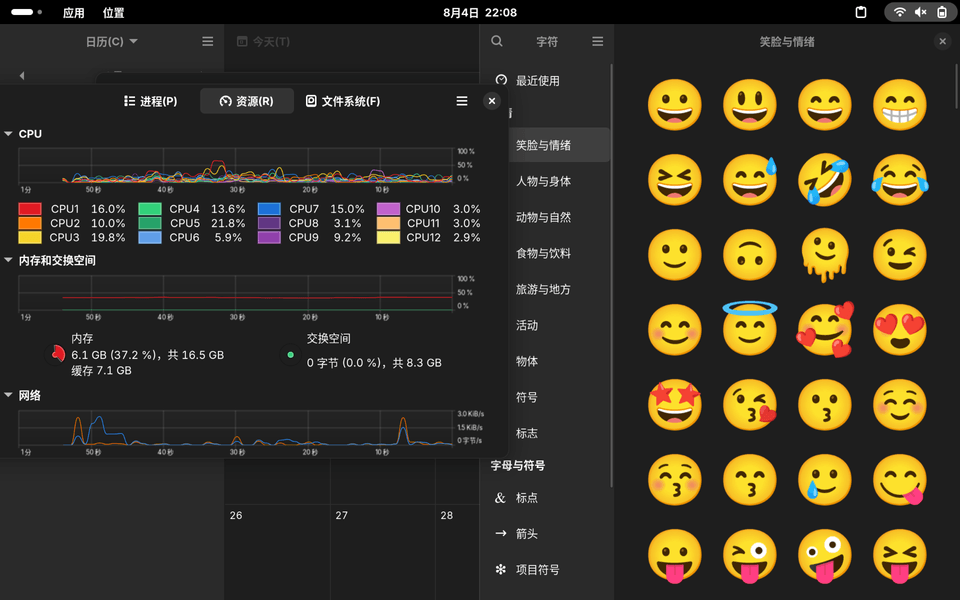960x600 pixels.
Task: Open the Characters hamburger menu
Action: 597,42
